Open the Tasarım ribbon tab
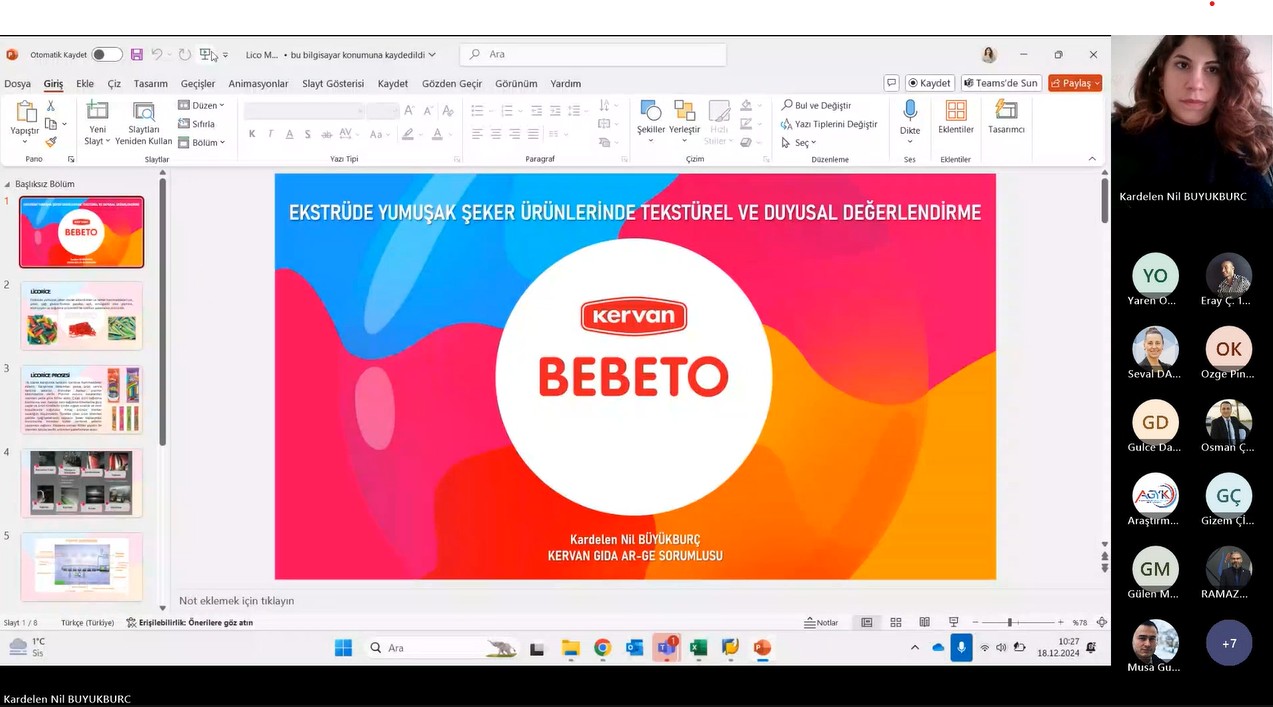Viewport: 1273px width, 707px height. pos(151,84)
